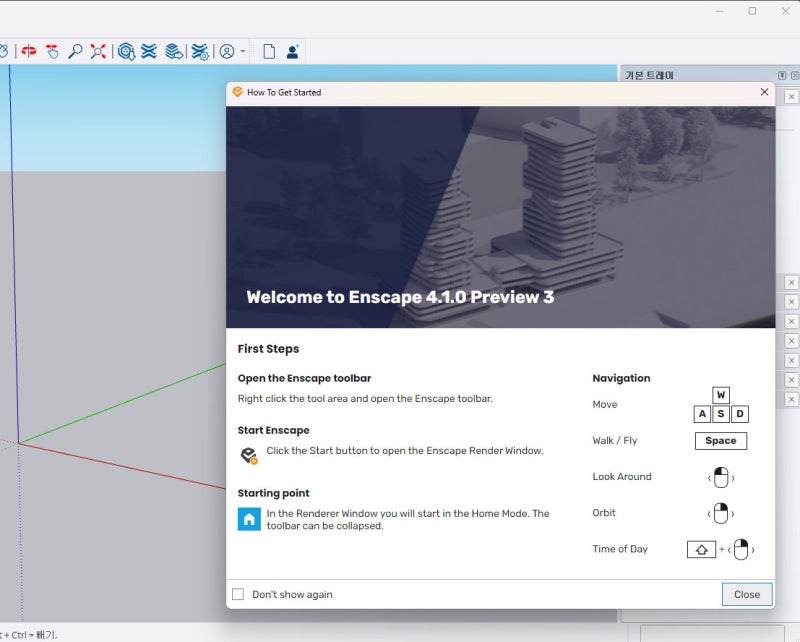
Task: Open the 3D Warehouse download icon
Action: click(126, 52)
